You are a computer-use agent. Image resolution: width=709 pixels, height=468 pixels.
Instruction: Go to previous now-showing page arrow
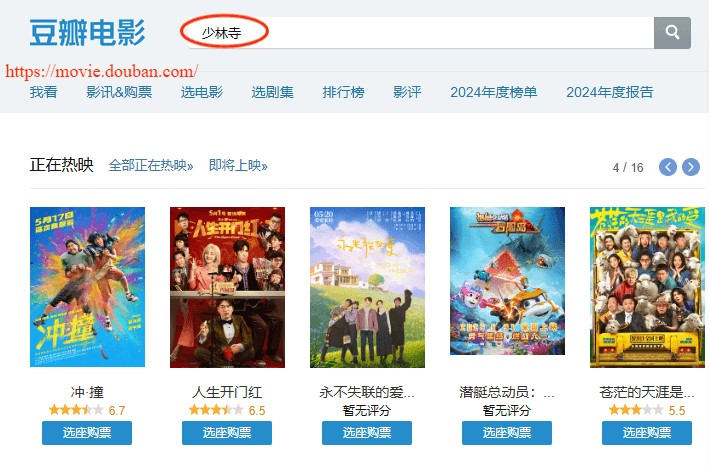(x=668, y=167)
